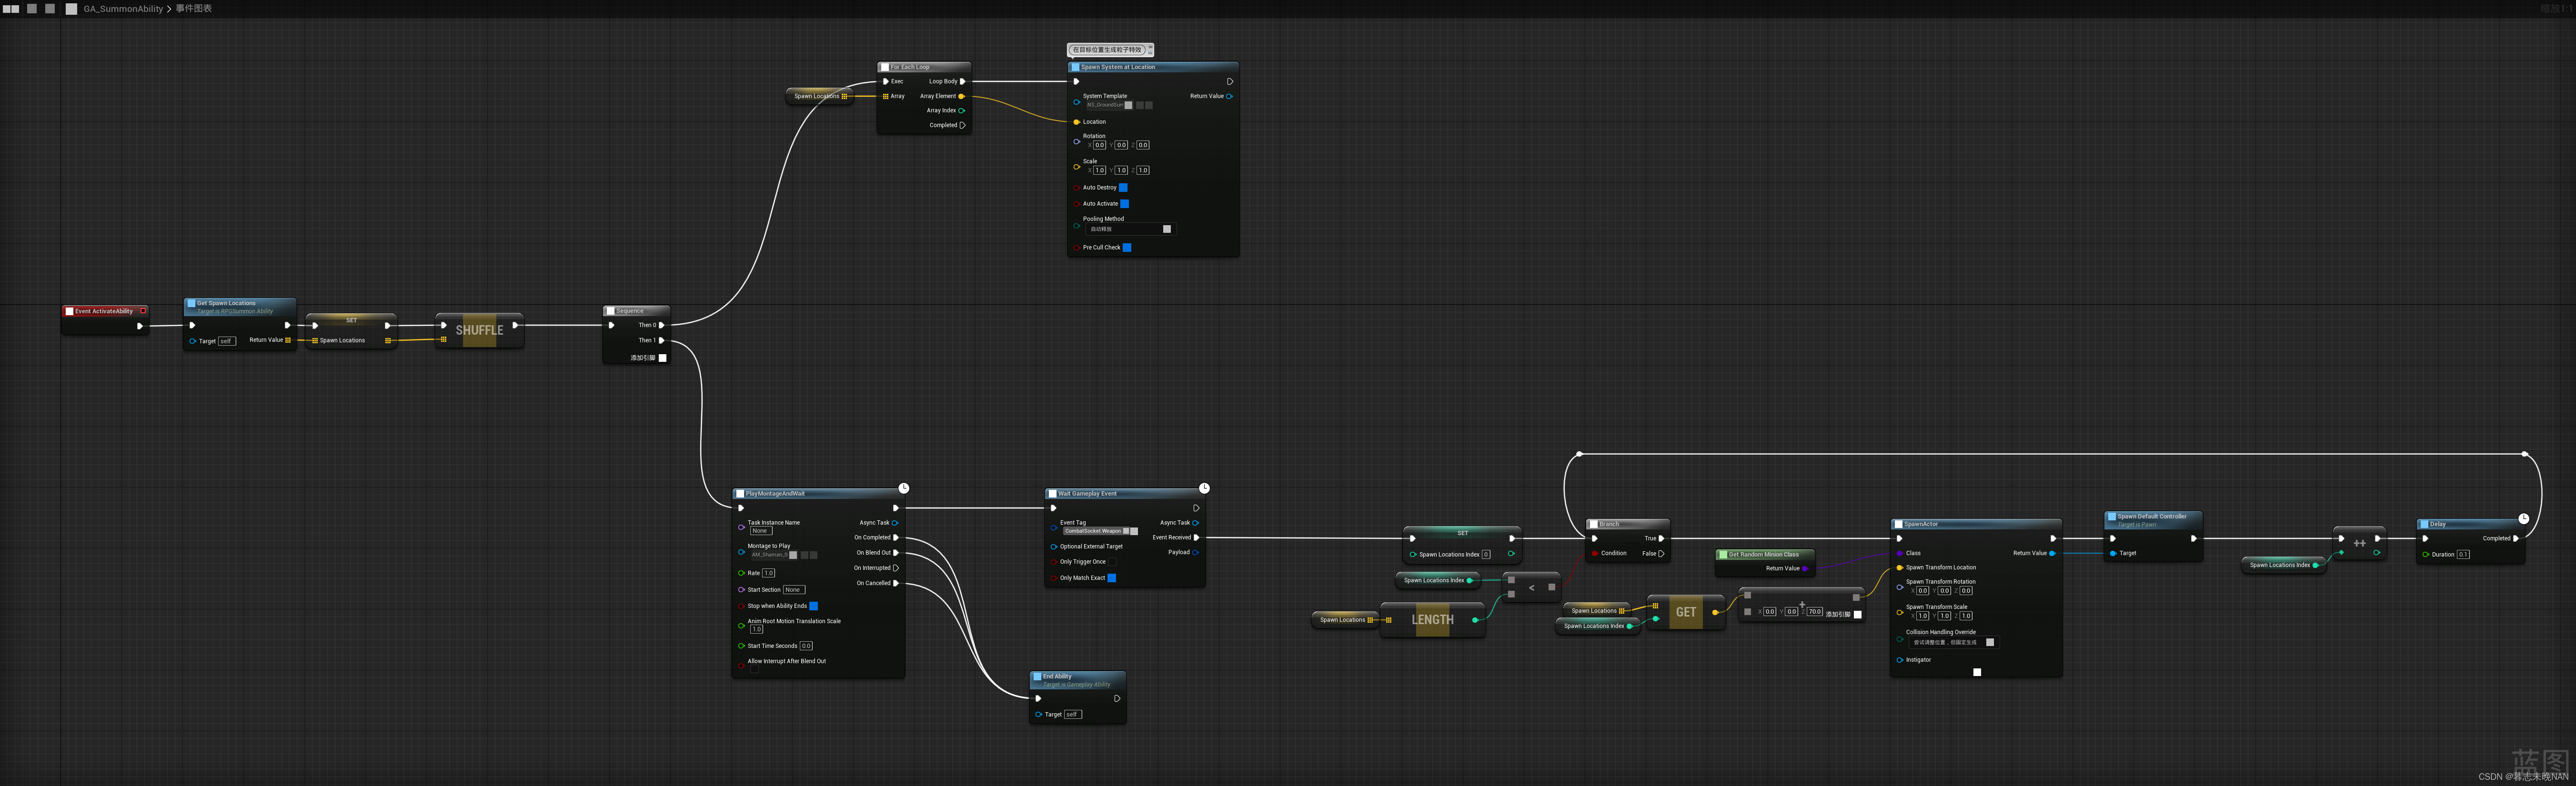Click the GET array node
The width and height of the screenshot is (2576, 786).
[1686, 612]
